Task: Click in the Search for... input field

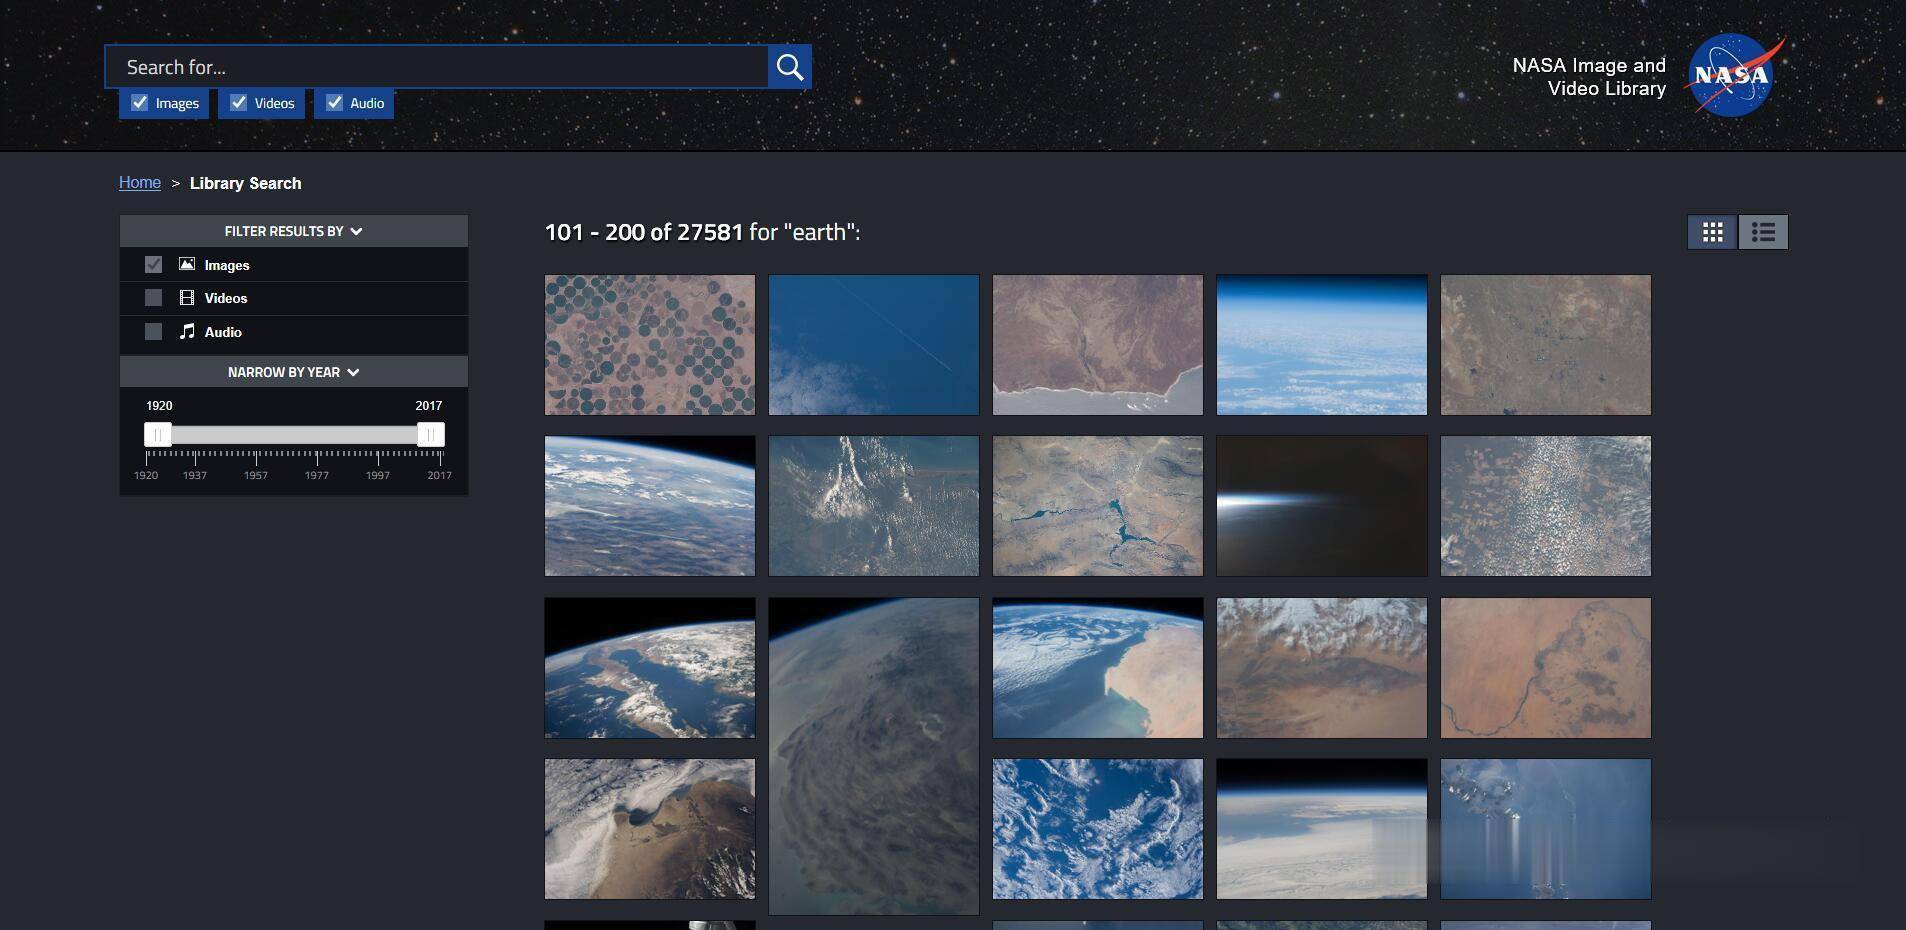Action: click(436, 67)
